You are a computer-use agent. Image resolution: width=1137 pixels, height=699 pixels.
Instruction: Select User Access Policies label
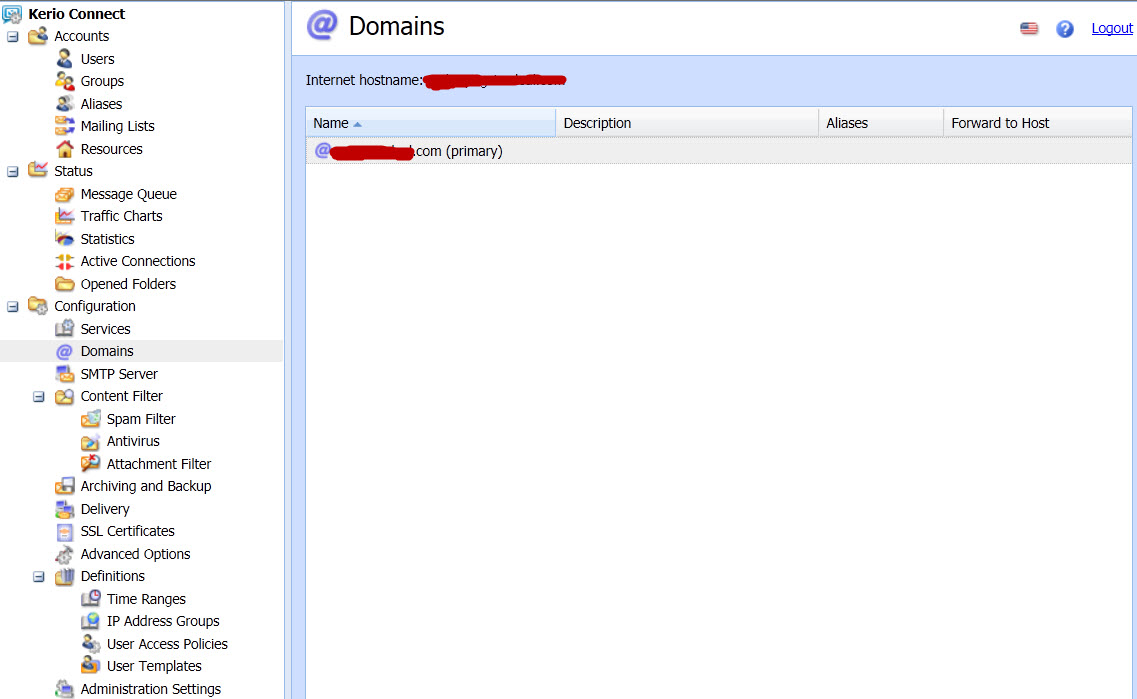pyautogui.click(x=167, y=643)
